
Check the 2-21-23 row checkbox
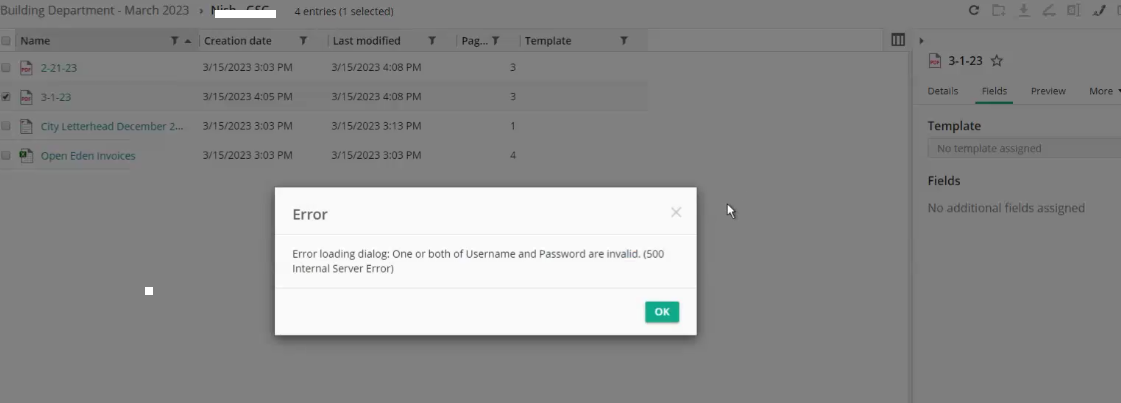[x=6, y=68]
